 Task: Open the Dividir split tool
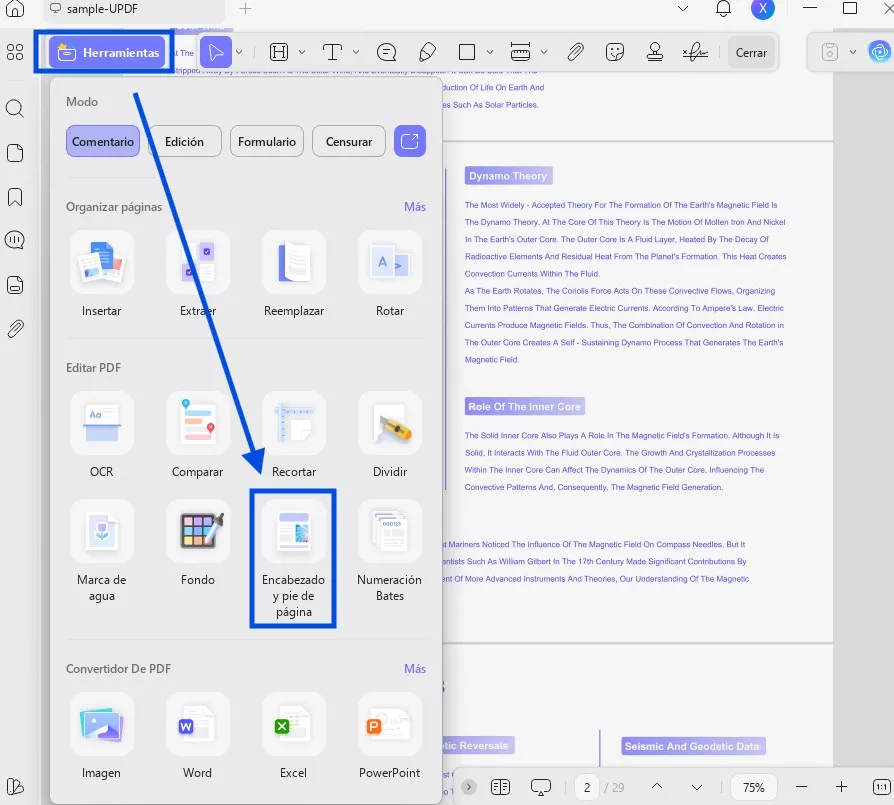coord(390,436)
